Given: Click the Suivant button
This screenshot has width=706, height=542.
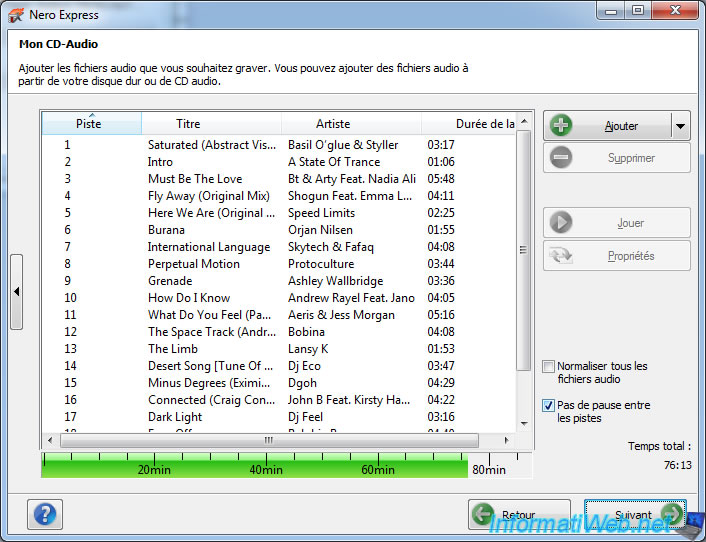Looking at the screenshot, I should [635, 515].
